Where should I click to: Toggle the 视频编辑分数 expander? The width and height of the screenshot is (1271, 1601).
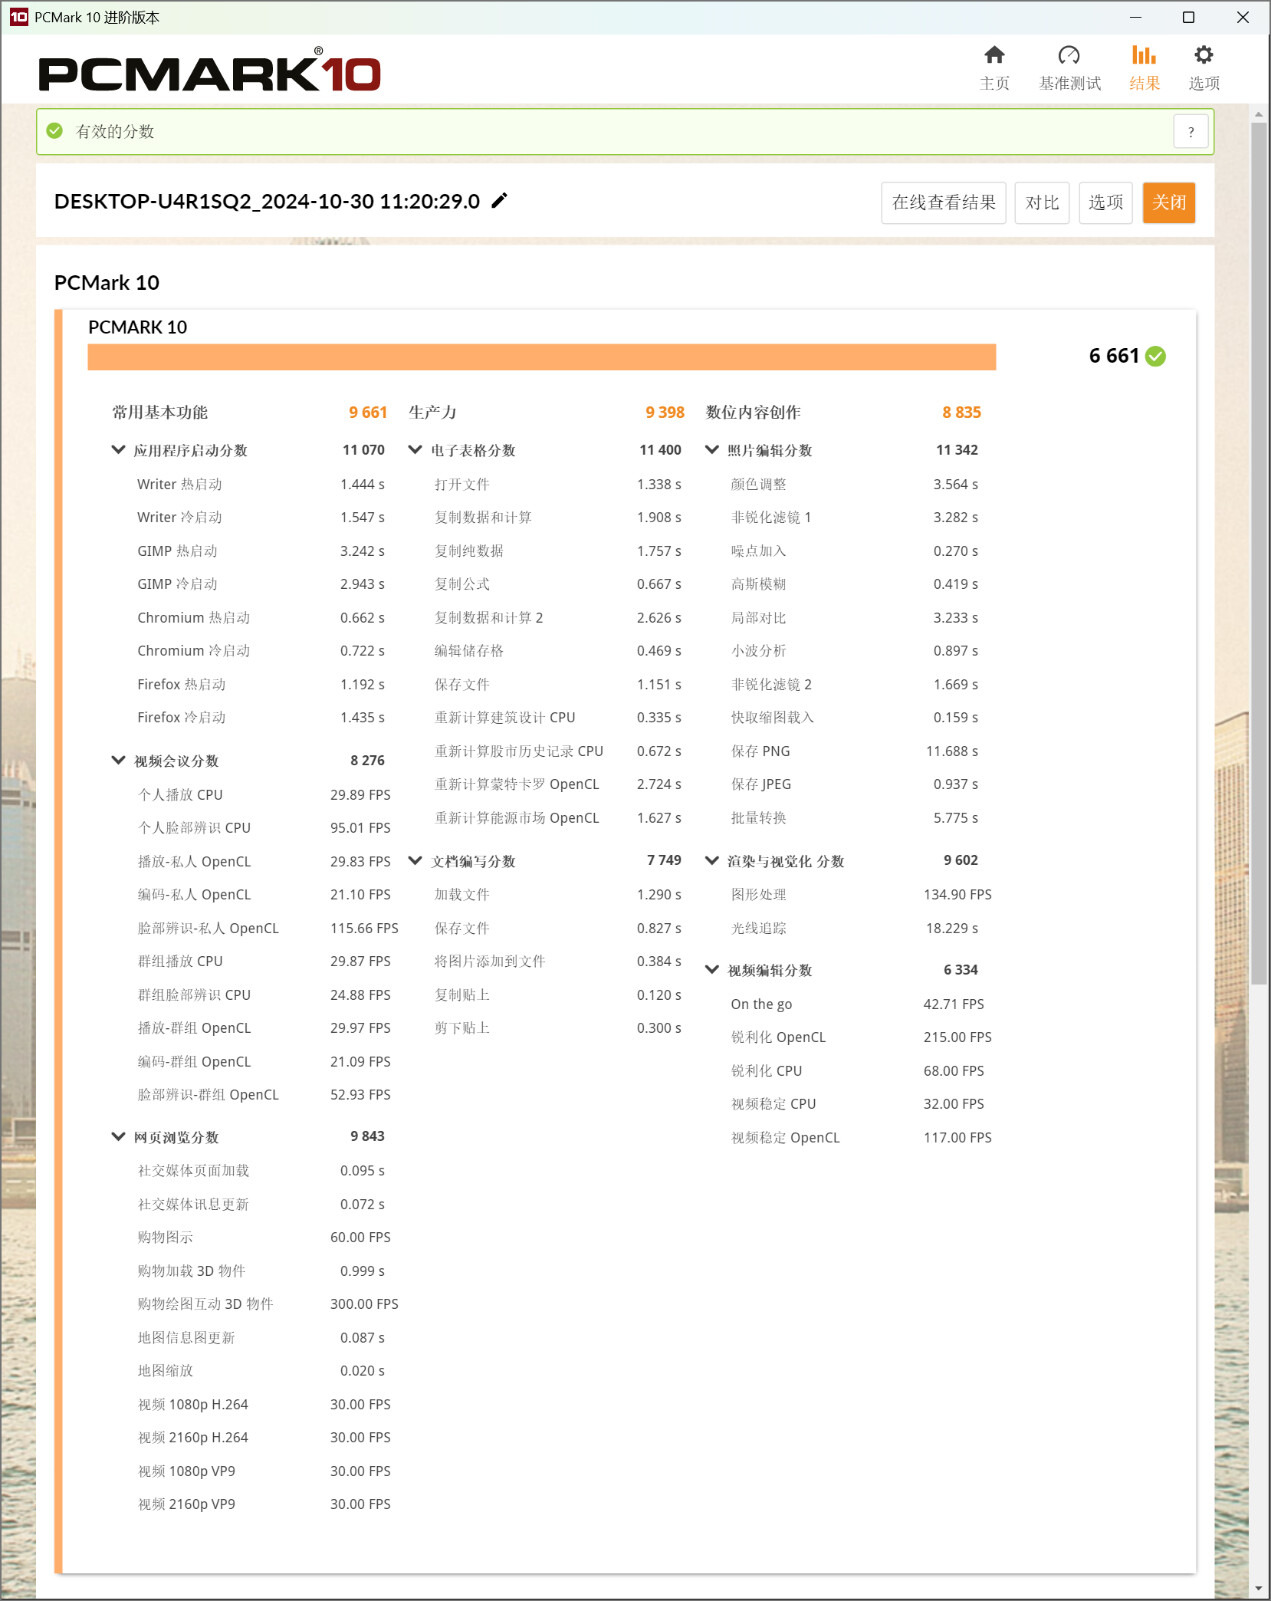[x=712, y=970]
